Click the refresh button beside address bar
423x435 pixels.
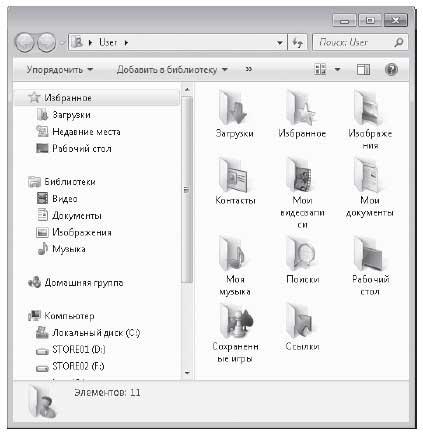tap(297, 42)
